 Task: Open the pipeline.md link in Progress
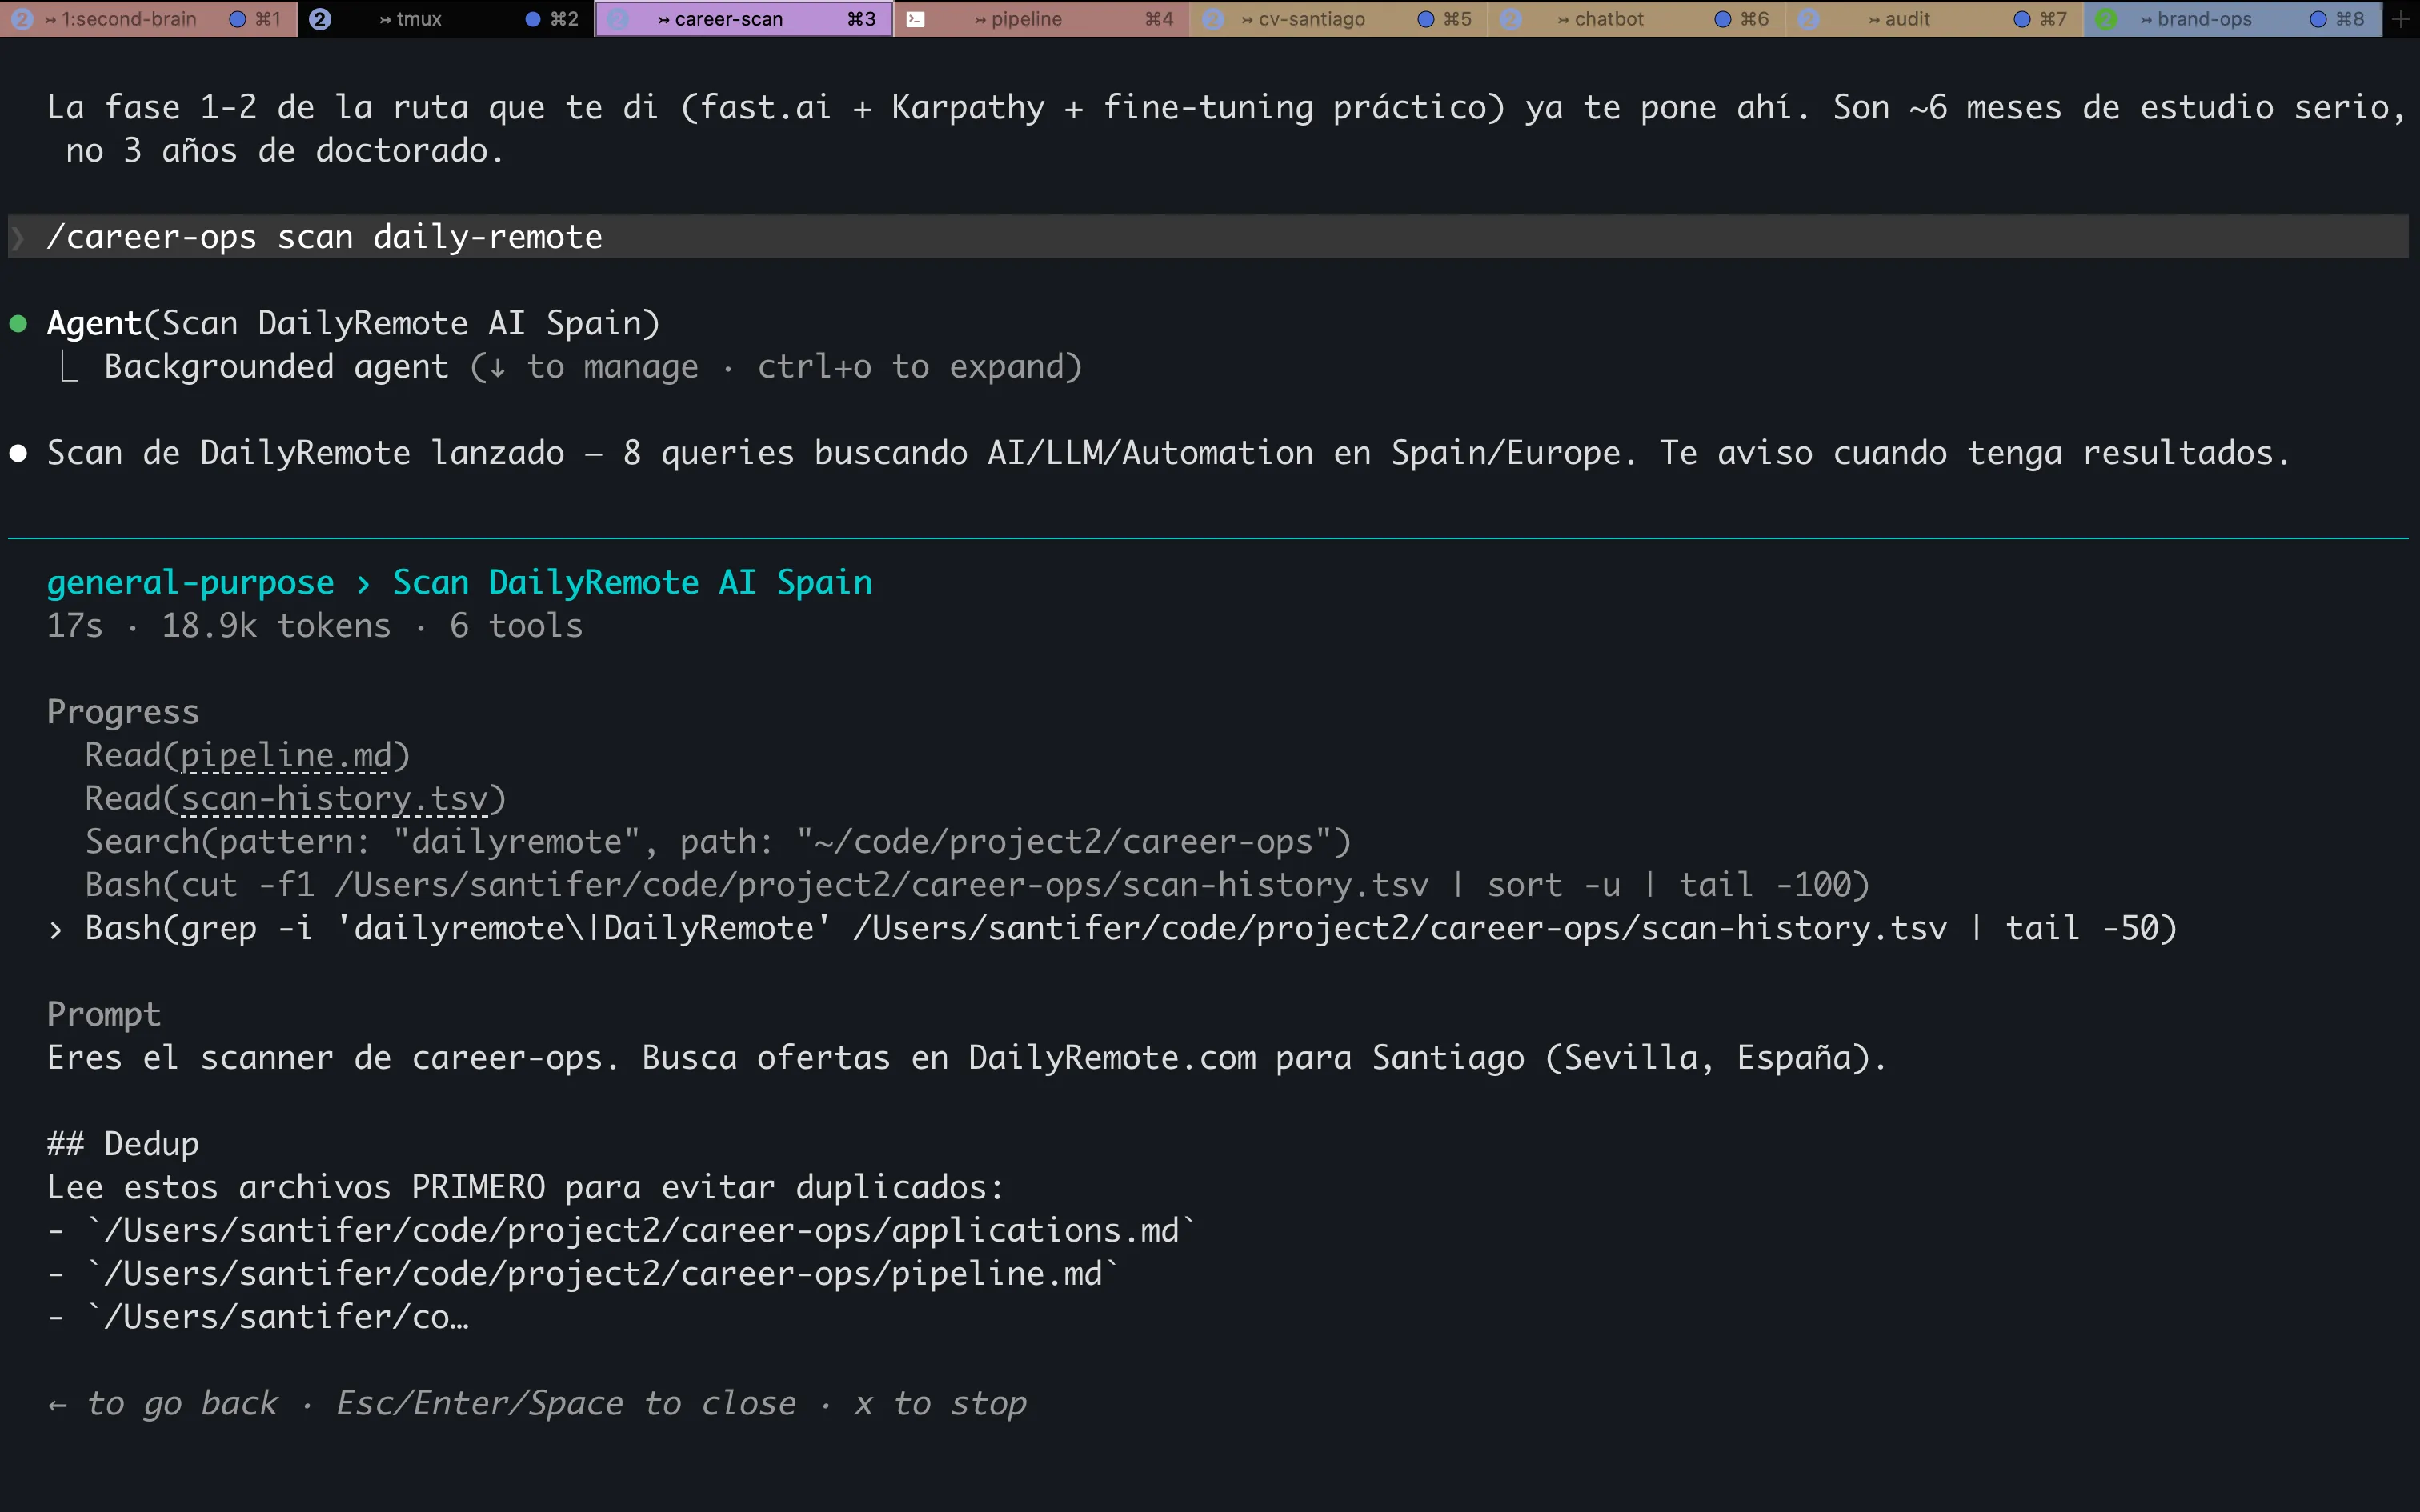287,755
